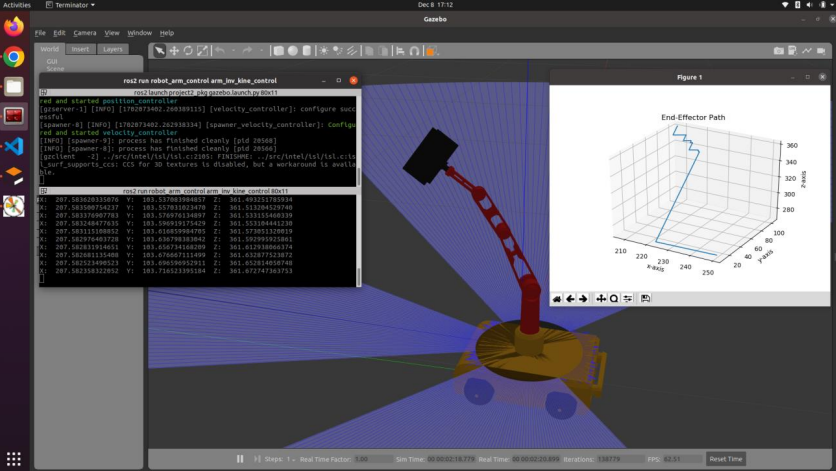Toggle the pan/move axes tool in Figure 1
This screenshot has height=471, width=836.
click(601, 298)
